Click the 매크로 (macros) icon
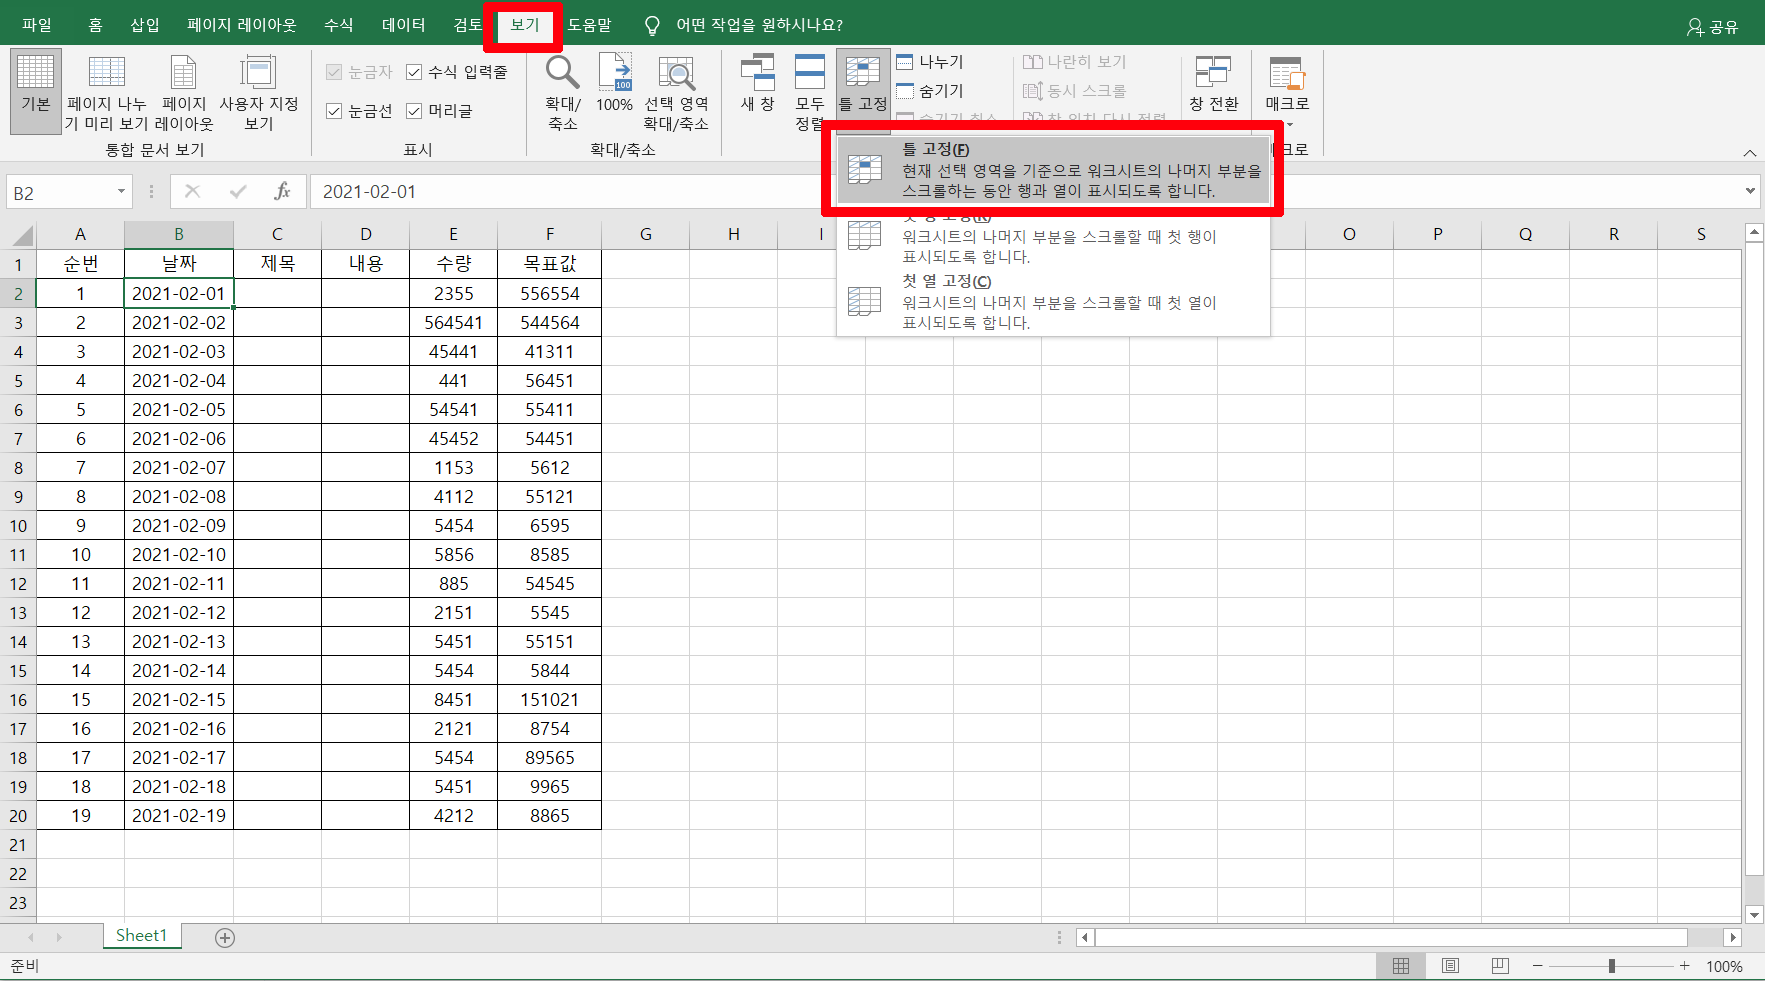This screenshot has width=1765, height=981. pyautogui.click(x=1286, y=72)
